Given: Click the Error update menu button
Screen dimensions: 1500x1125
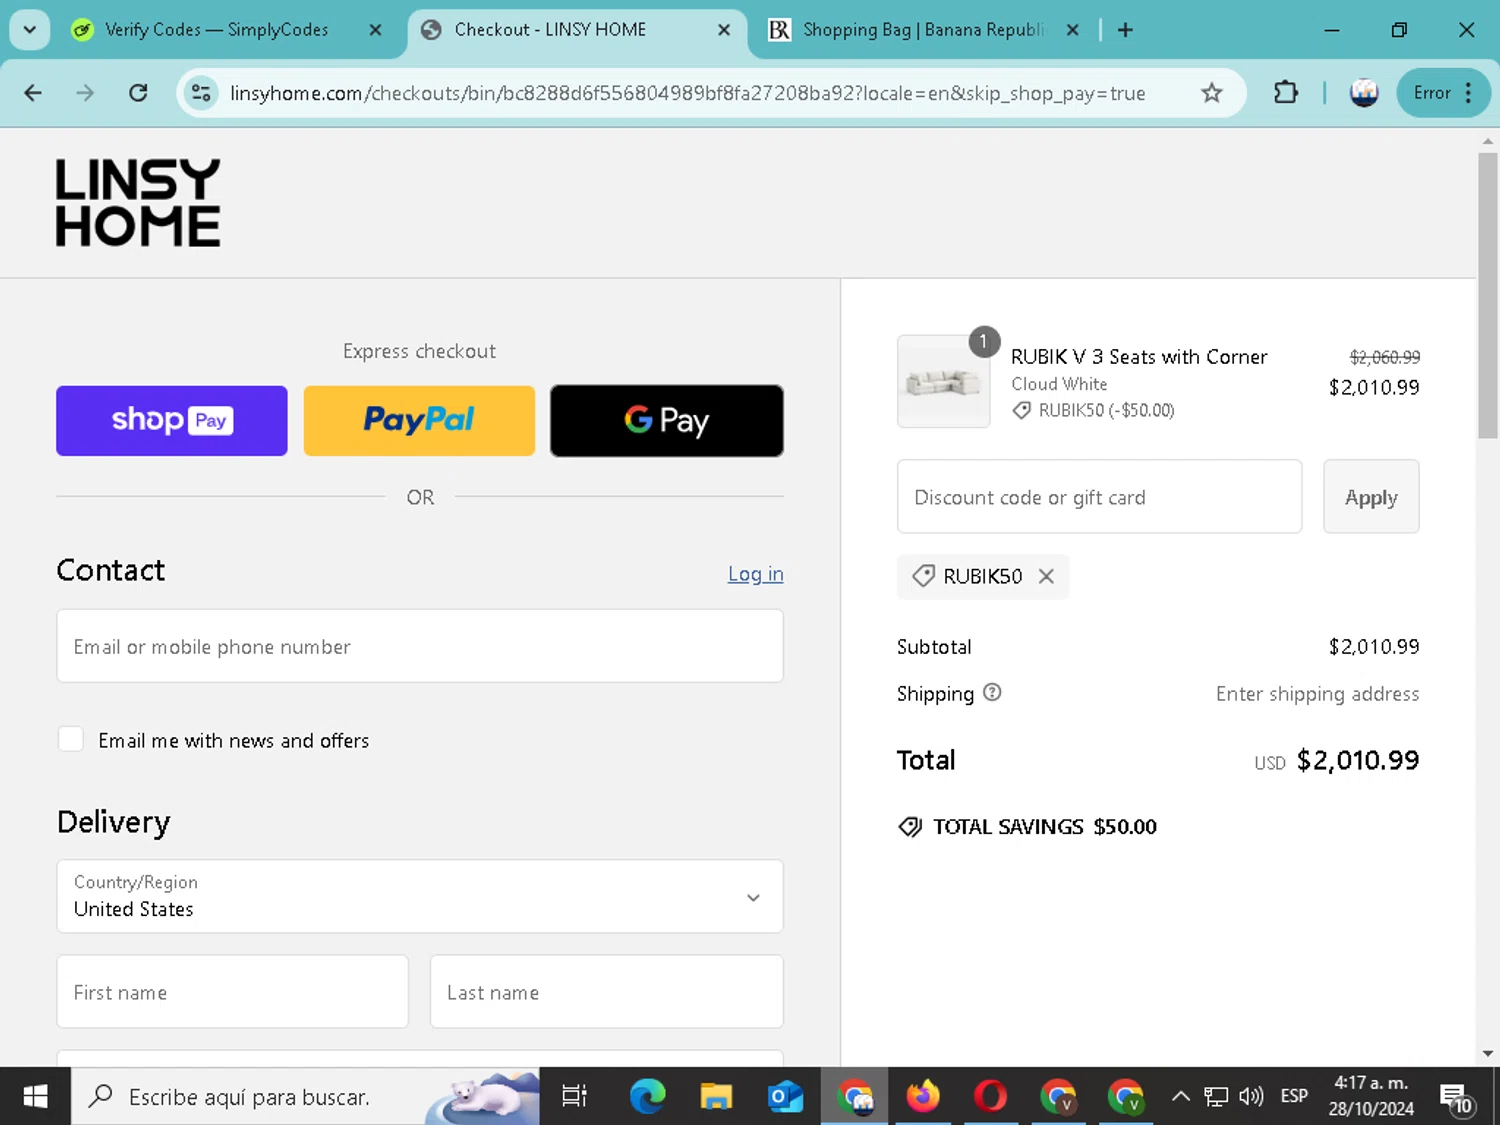Looking at the screenshot, I should coord(1443,93).
